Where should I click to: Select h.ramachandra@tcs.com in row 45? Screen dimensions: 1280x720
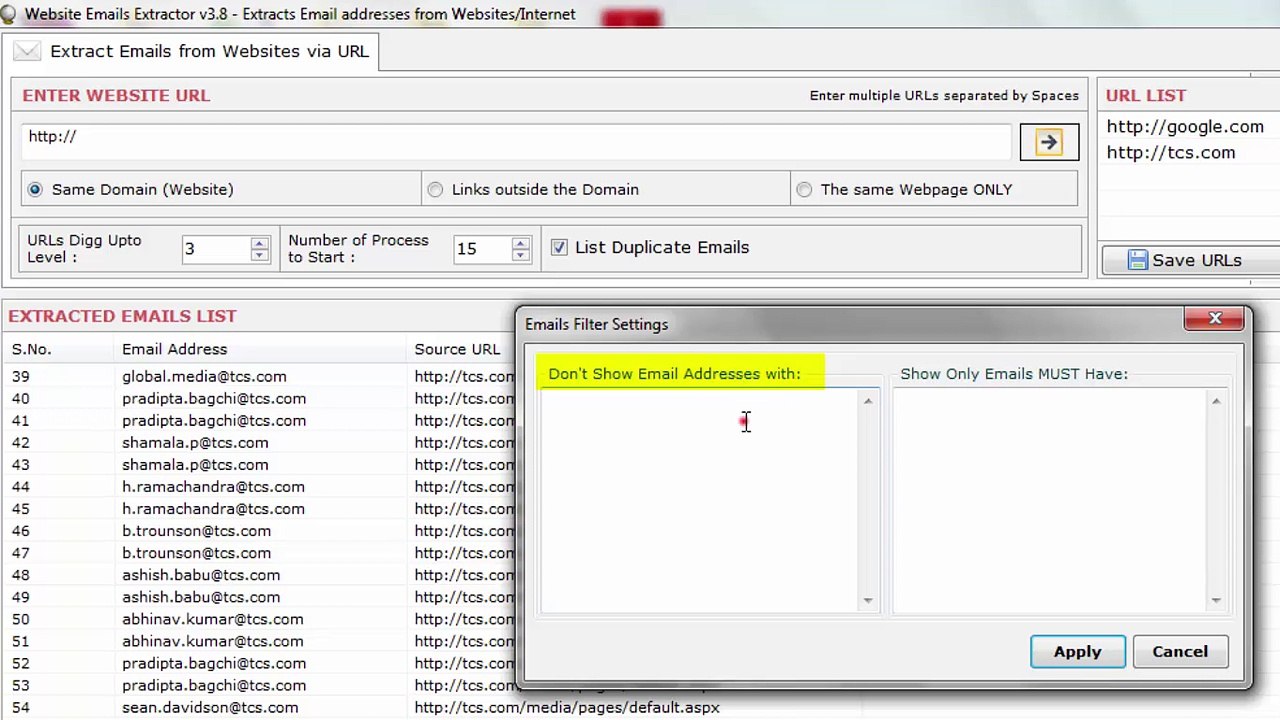[213, 508]
